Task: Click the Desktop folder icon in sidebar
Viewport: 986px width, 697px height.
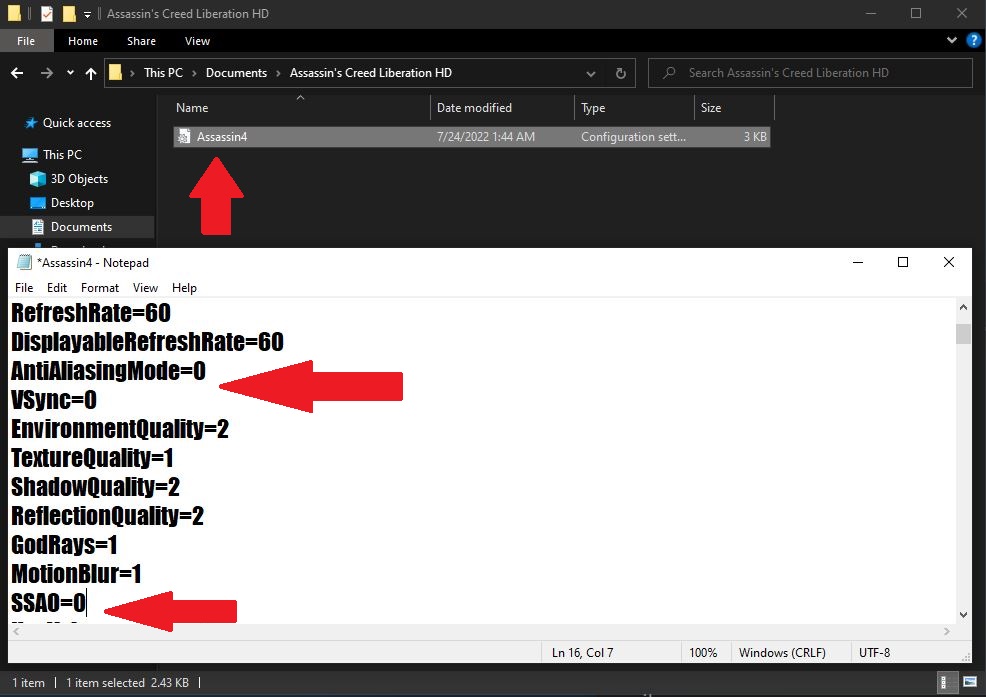Action: (38, 203)
